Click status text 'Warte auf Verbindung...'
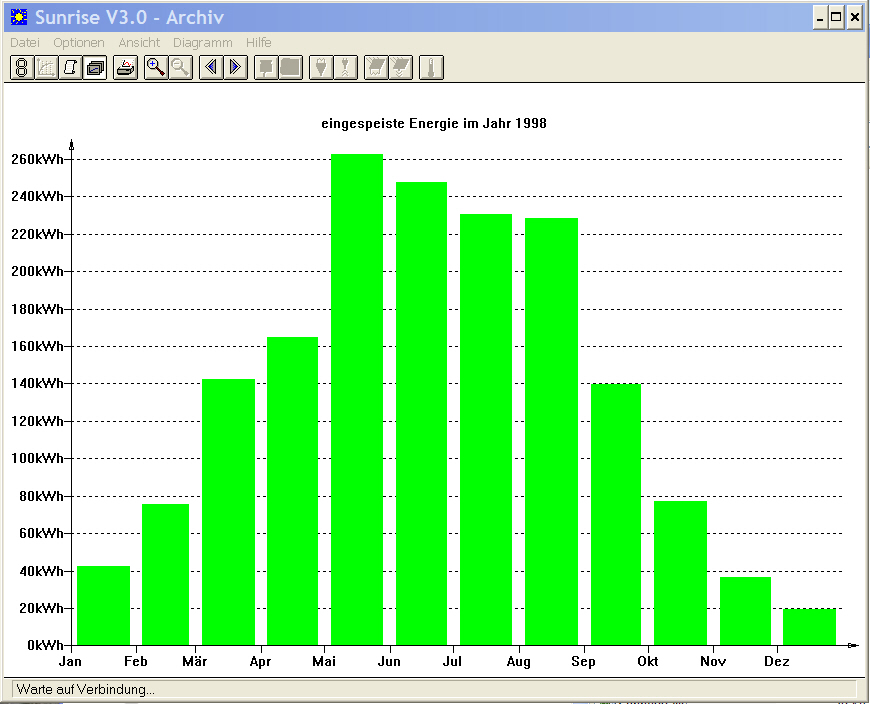The image size is (870, 704). [85, 690]
